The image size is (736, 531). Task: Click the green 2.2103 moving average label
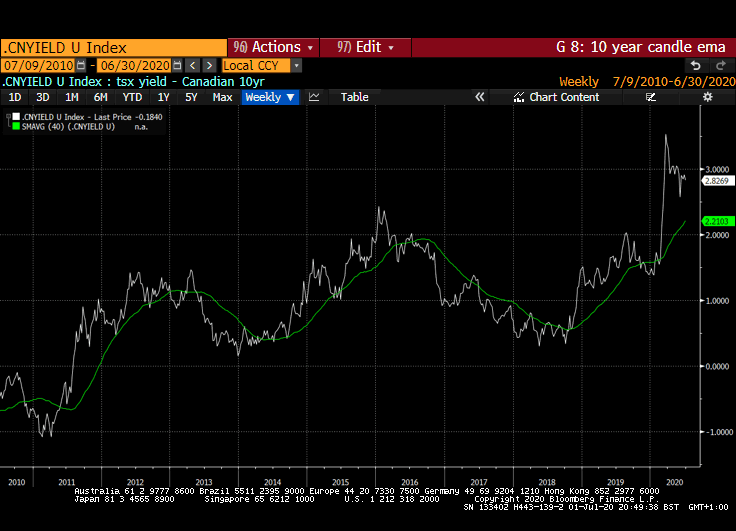click(x=717, y=221)
